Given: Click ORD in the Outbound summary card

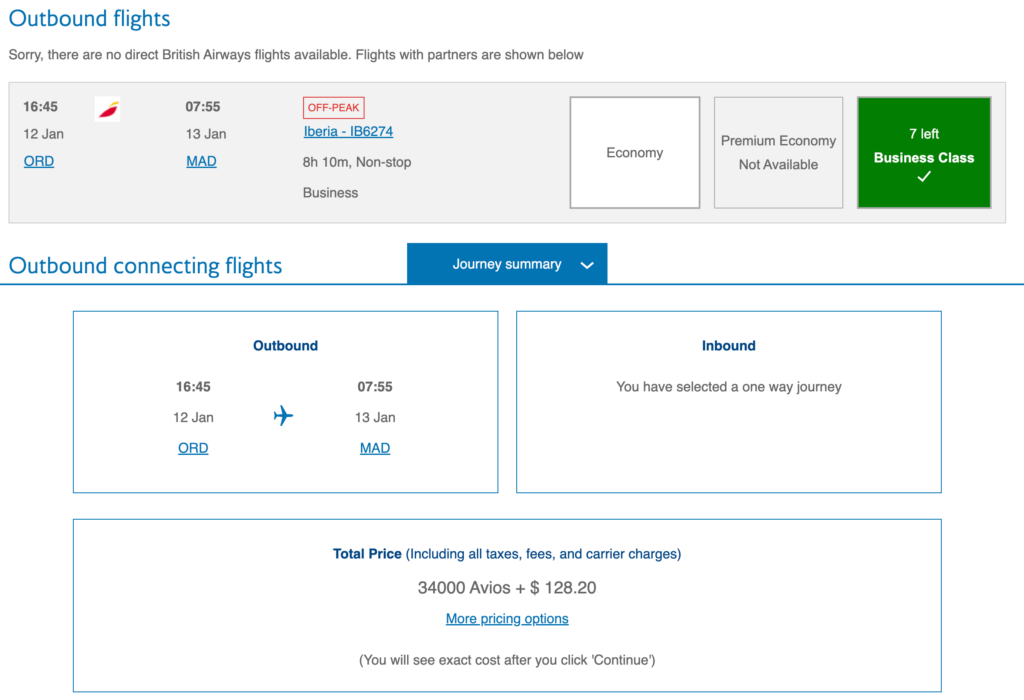Looking at the screenshot, I should [193, 448].
